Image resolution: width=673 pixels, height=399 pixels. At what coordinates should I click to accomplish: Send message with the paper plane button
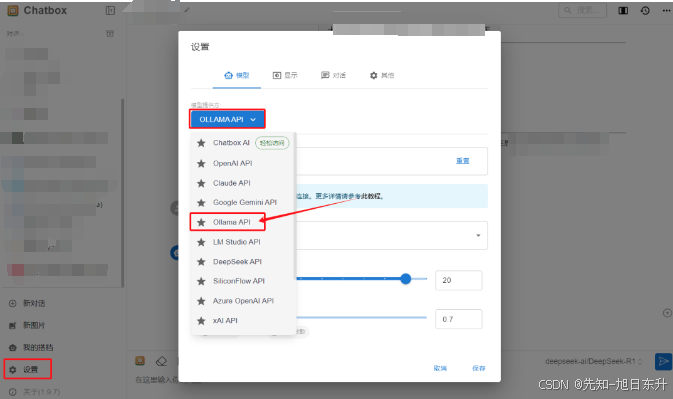664,361
